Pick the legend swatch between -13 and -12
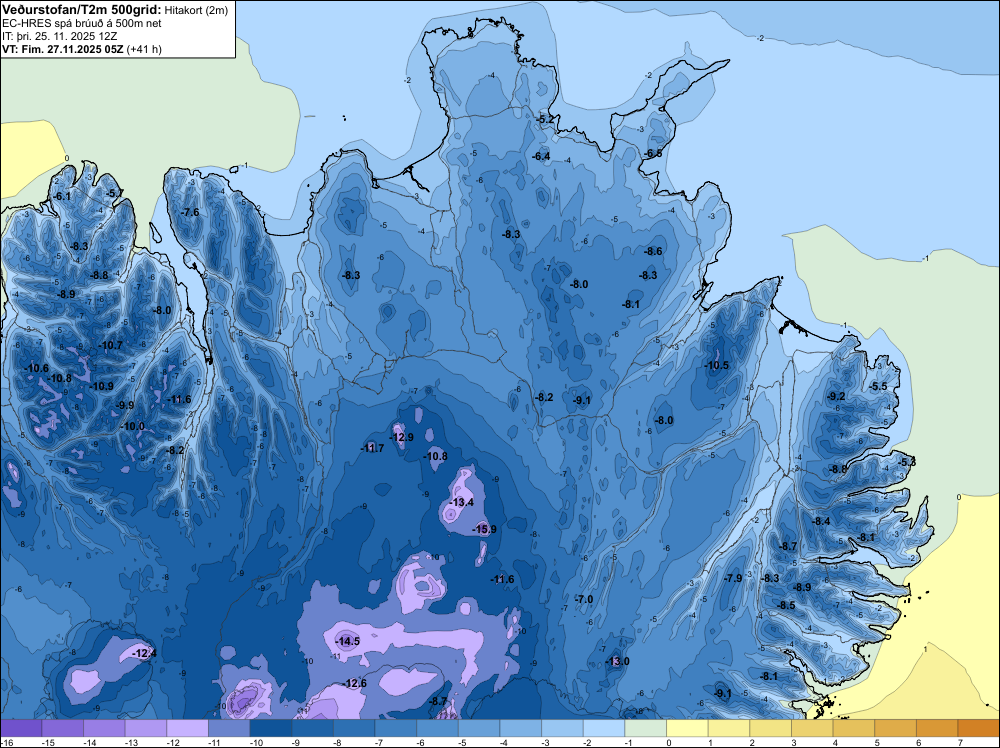Viewport: 1000px width, 748px height. point(146,728)
